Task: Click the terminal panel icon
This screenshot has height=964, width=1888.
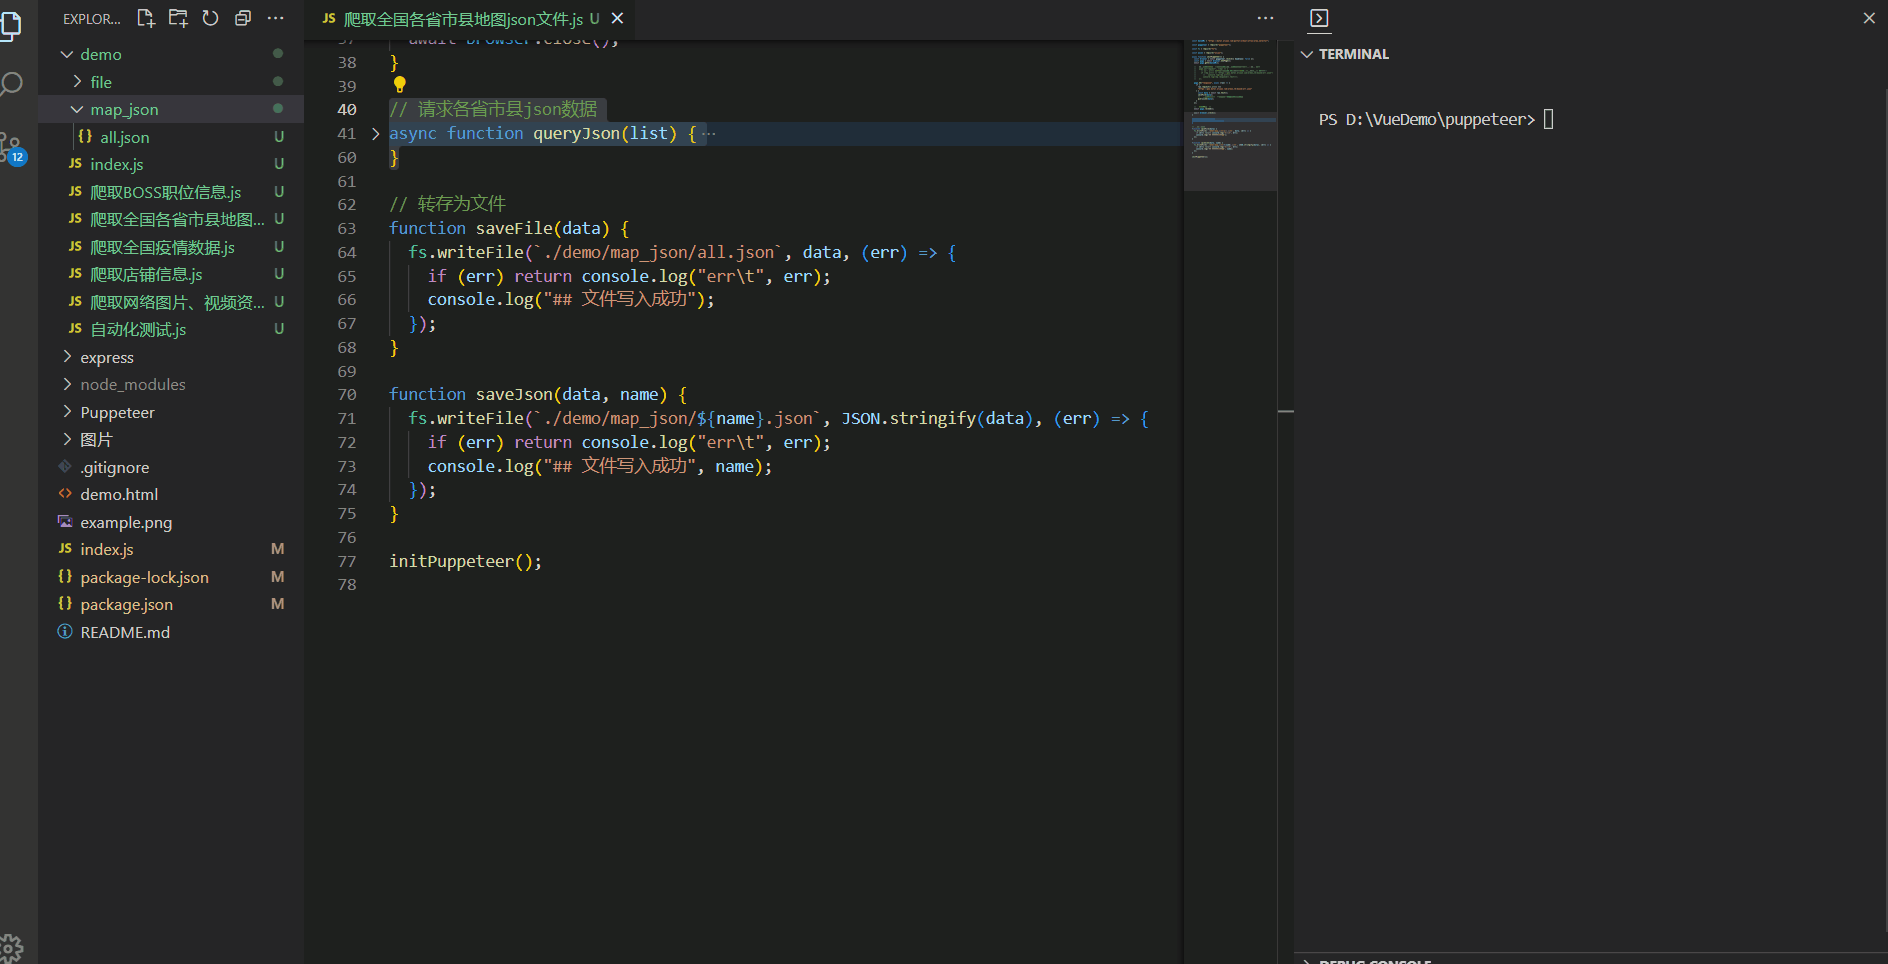Action: [1319, 18]
